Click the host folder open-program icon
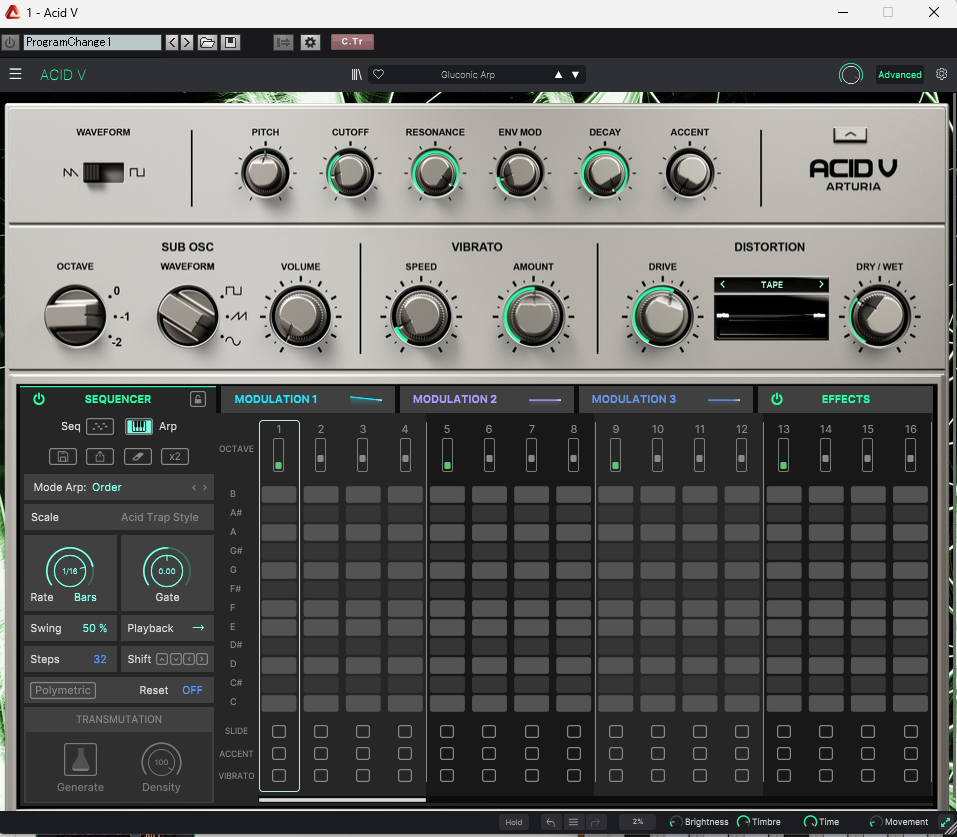 208,42
